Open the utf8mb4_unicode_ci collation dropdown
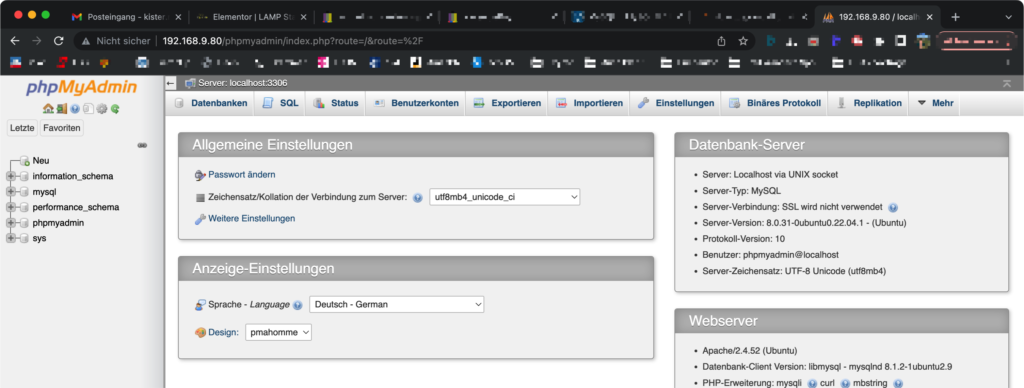The width and height of the screenshot is (1024, 388). (x=505, y=197)
